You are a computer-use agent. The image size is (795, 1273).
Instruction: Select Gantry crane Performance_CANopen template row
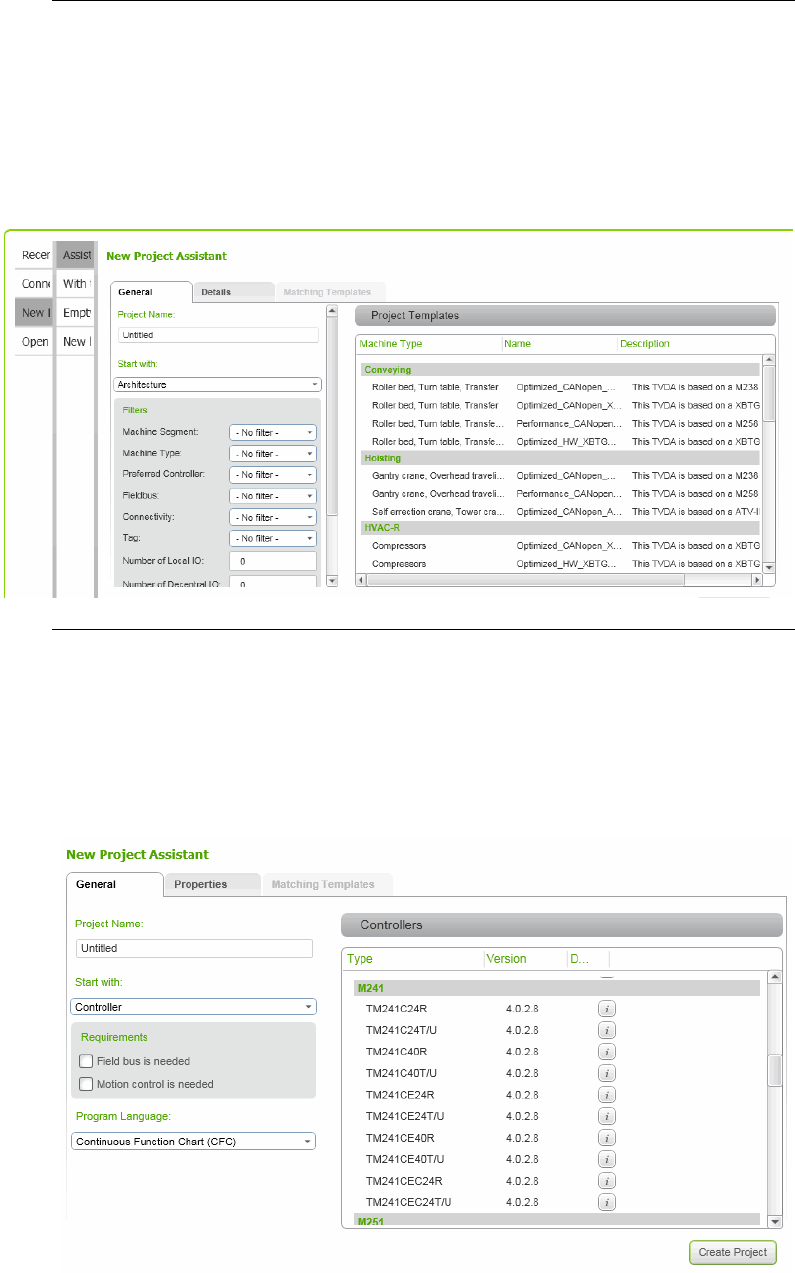coord(560,493)
